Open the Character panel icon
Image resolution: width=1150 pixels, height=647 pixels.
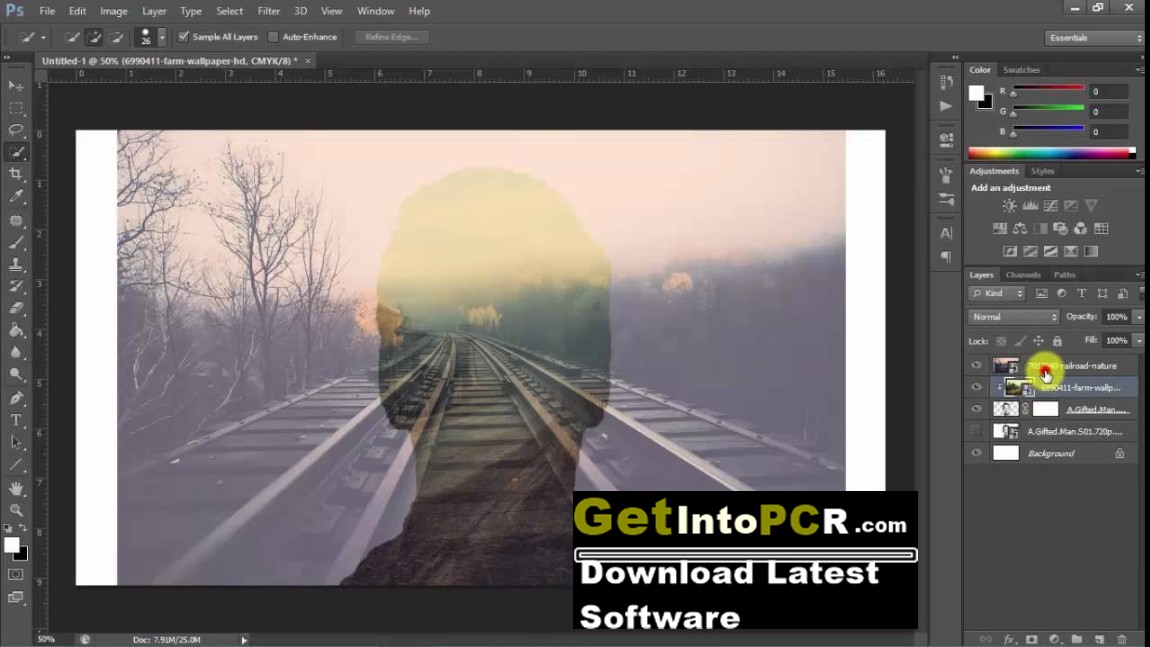tap(946, 233)
